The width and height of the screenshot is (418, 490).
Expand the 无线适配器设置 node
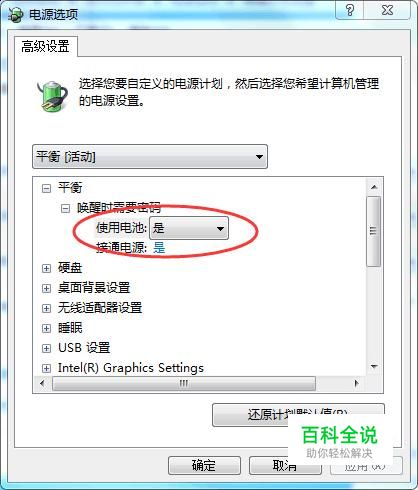tap(46, 308)
